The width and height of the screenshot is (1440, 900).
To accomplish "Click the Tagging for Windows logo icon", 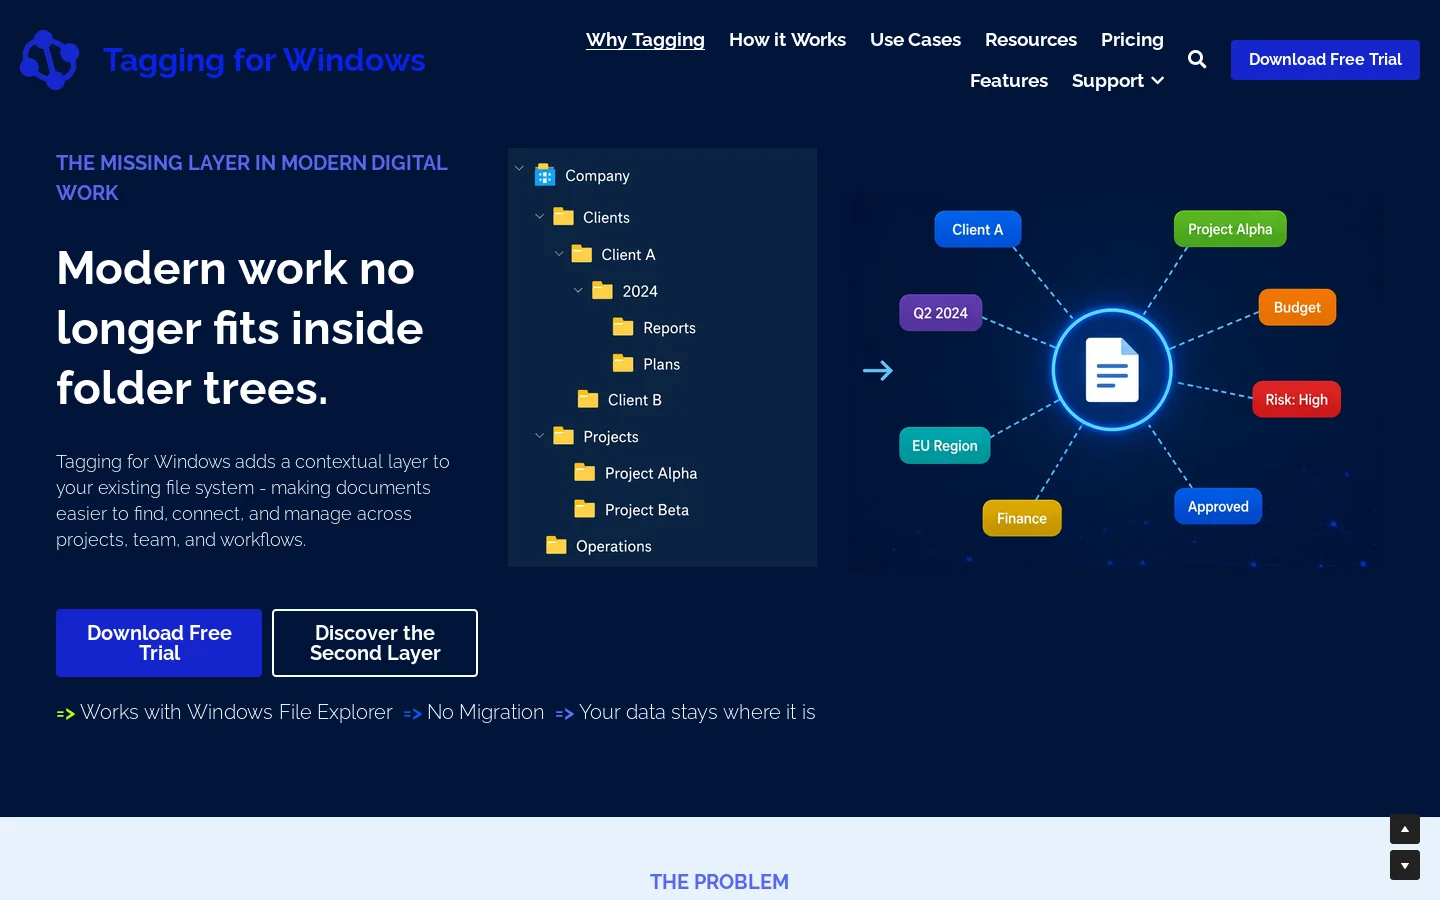I will click(49, 60).
